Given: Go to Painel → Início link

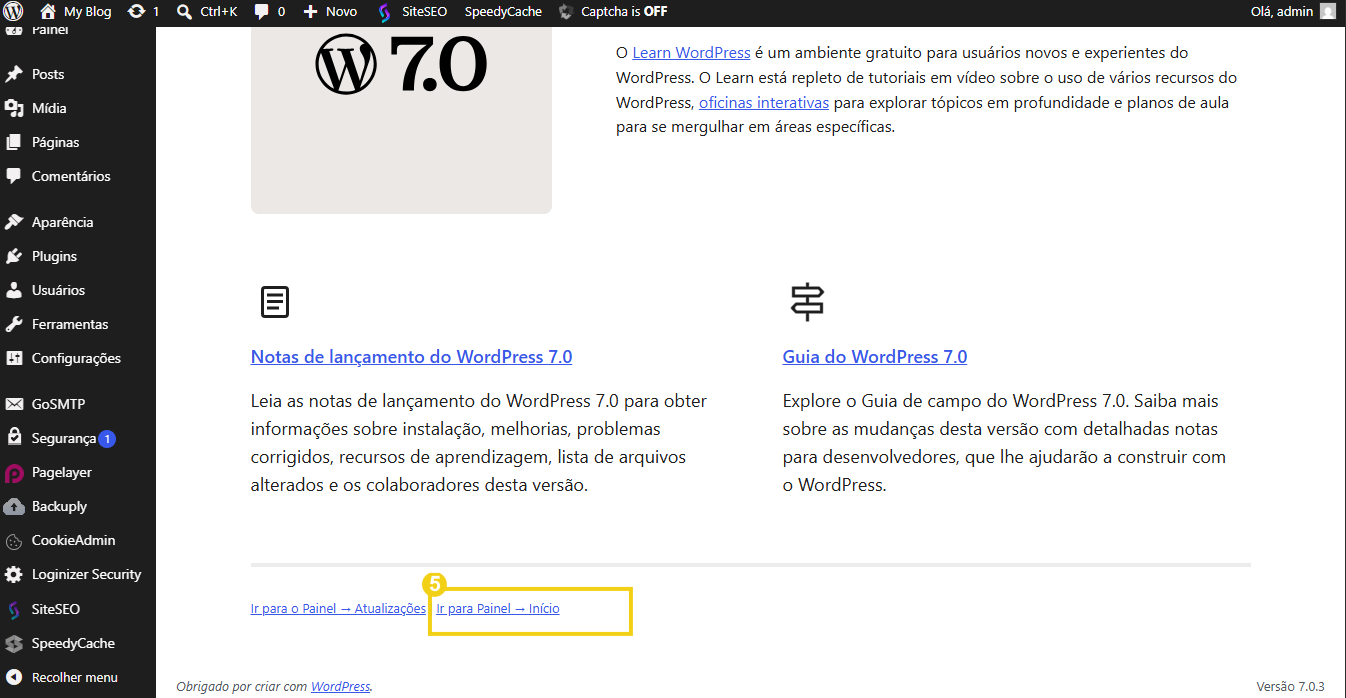Looking at the screenshot, I should pyautogui.click(x=498, y=608).
